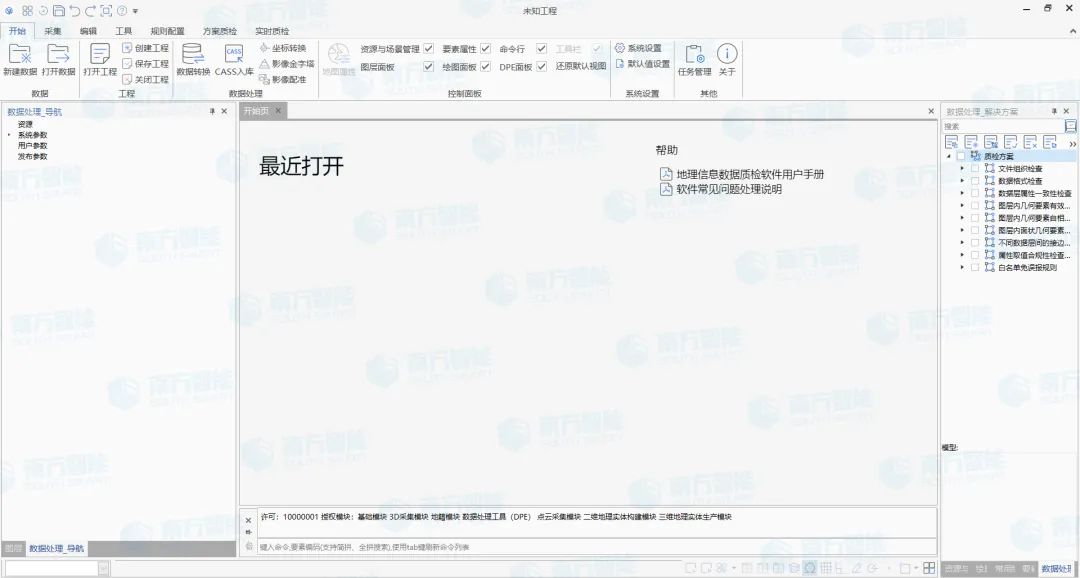Click the quick-access save disk icon
Image resolution: width=1080 pixels, height=578 pixels.
tap(59, 10)
